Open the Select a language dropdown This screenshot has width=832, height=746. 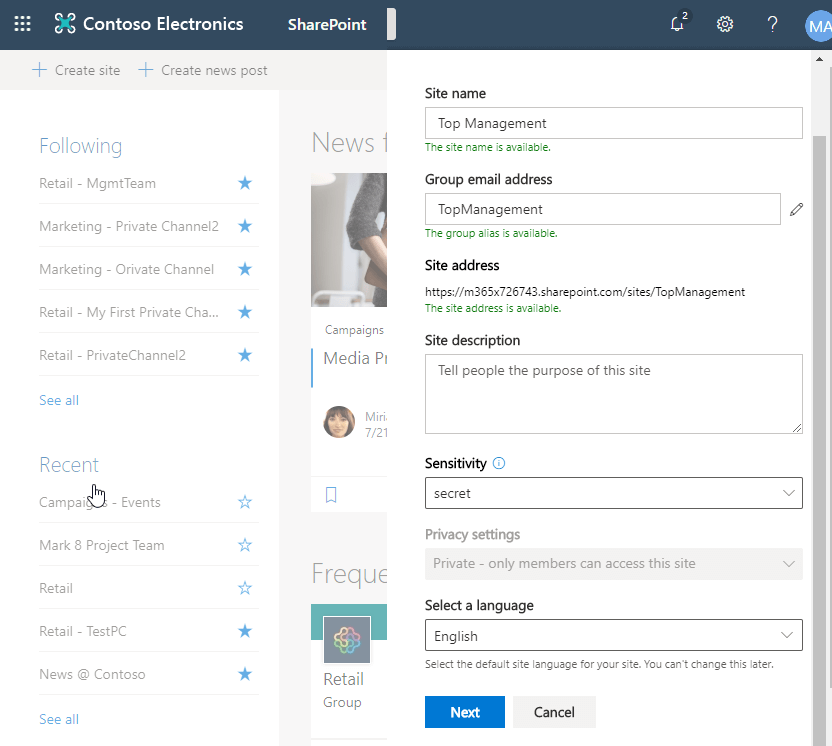[x=613, y=635]
